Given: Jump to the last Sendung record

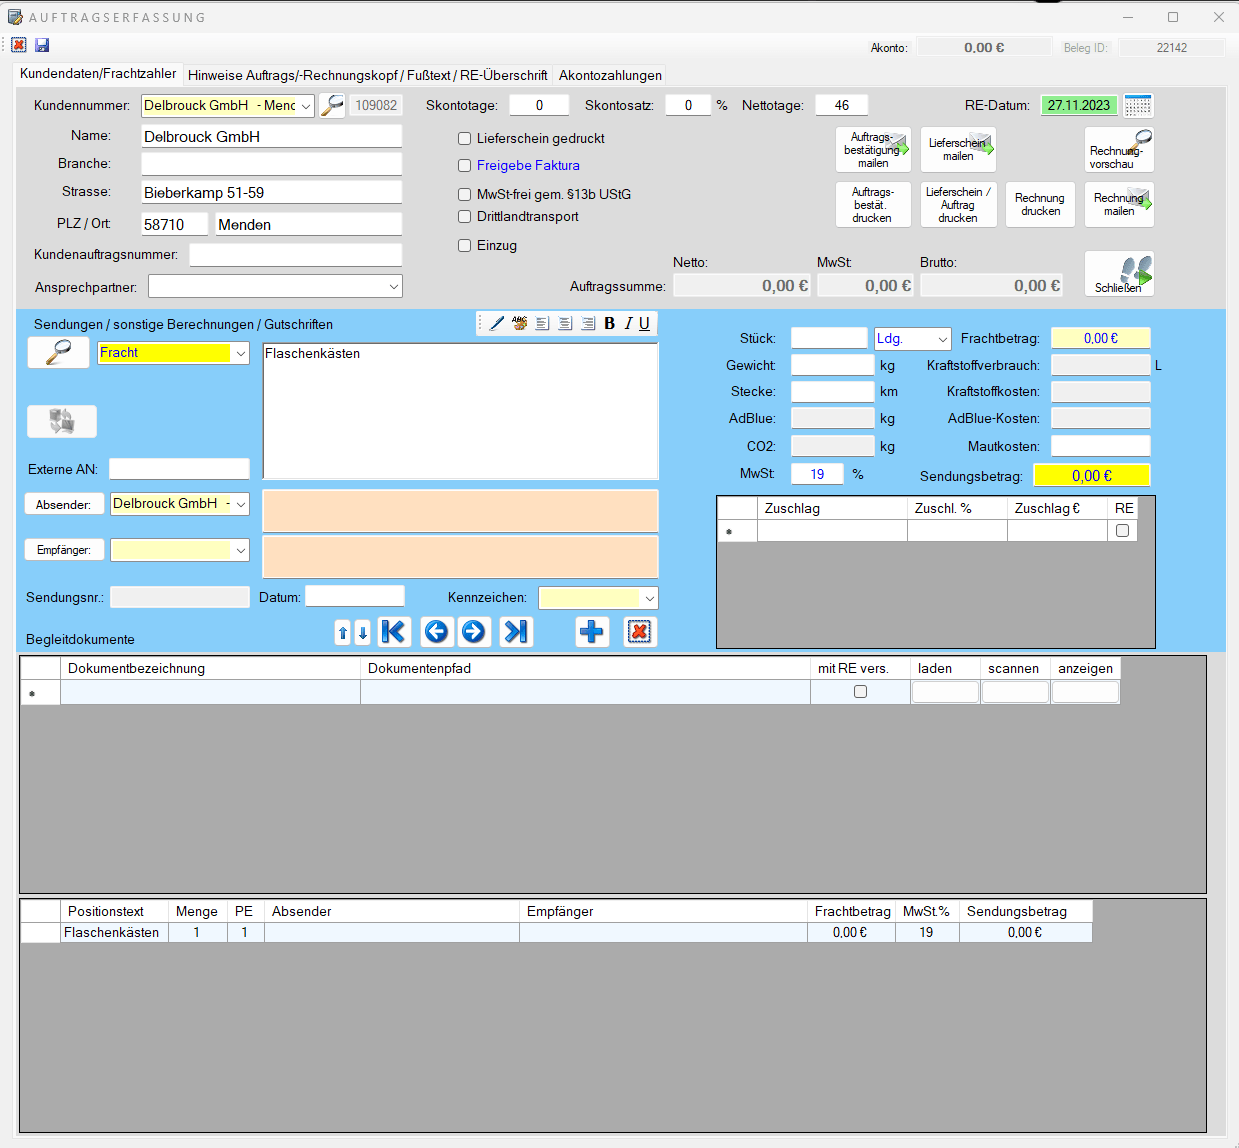Looking at the screenshot, I should (516, 631).
